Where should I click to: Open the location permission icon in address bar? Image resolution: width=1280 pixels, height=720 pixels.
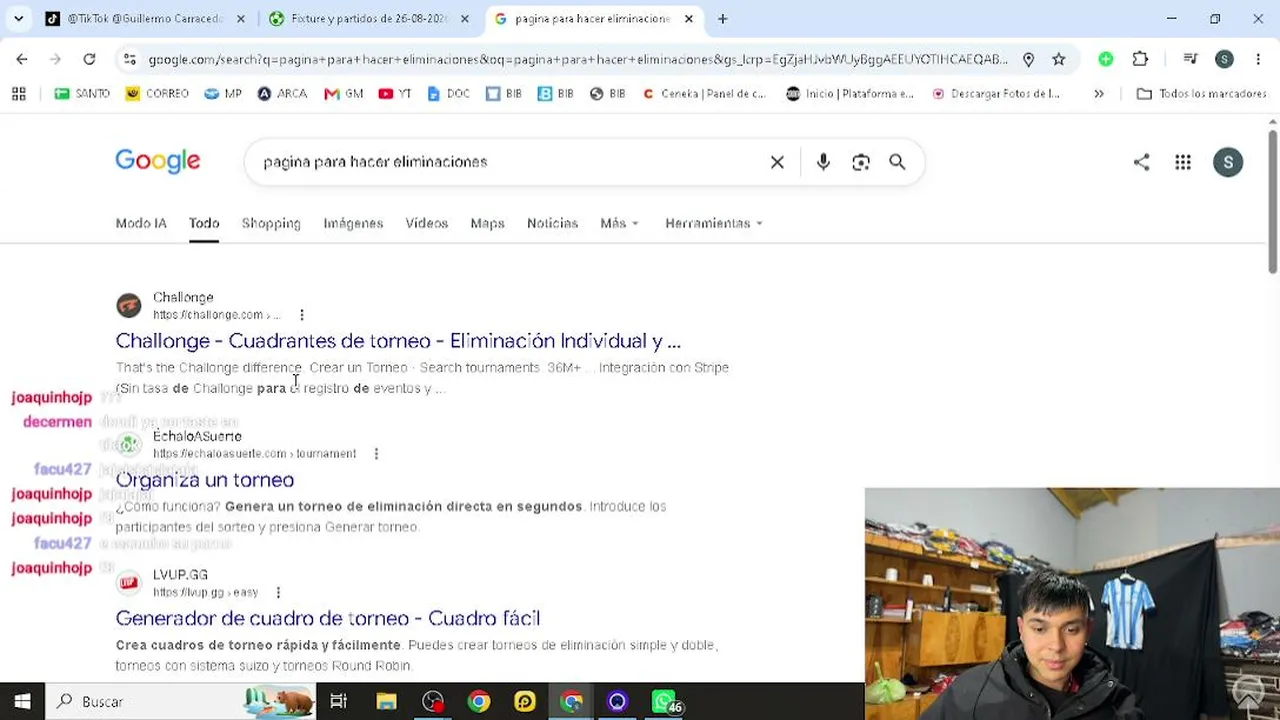tap(1028, 59)
